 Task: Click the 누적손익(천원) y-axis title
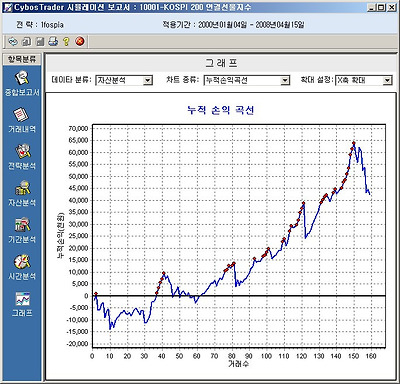click(60, 235)
